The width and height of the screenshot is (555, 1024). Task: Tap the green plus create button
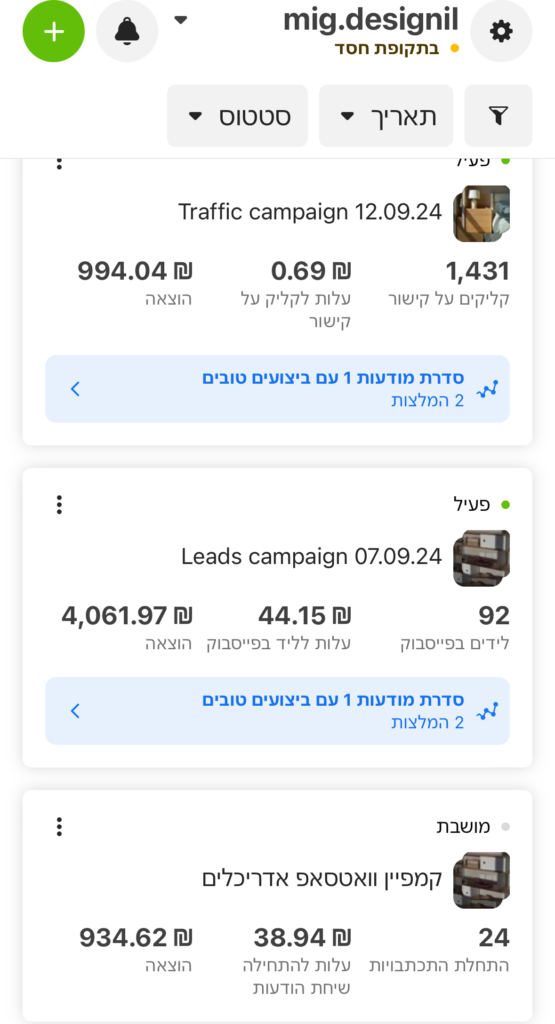[54, 31]
